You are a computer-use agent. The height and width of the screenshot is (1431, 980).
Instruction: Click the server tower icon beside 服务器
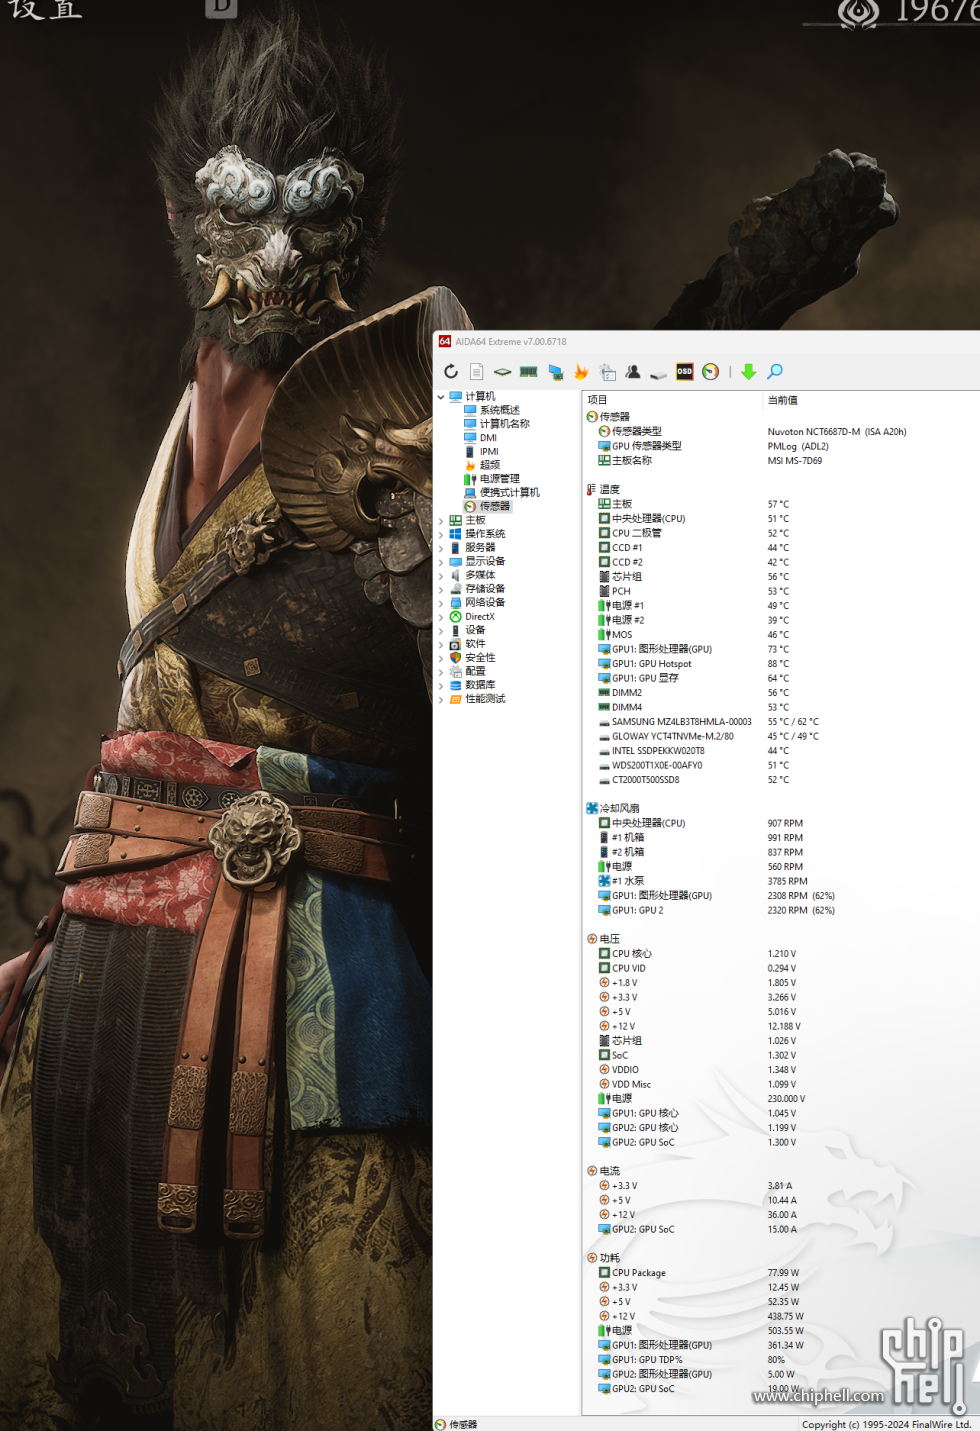pos(456,548)
